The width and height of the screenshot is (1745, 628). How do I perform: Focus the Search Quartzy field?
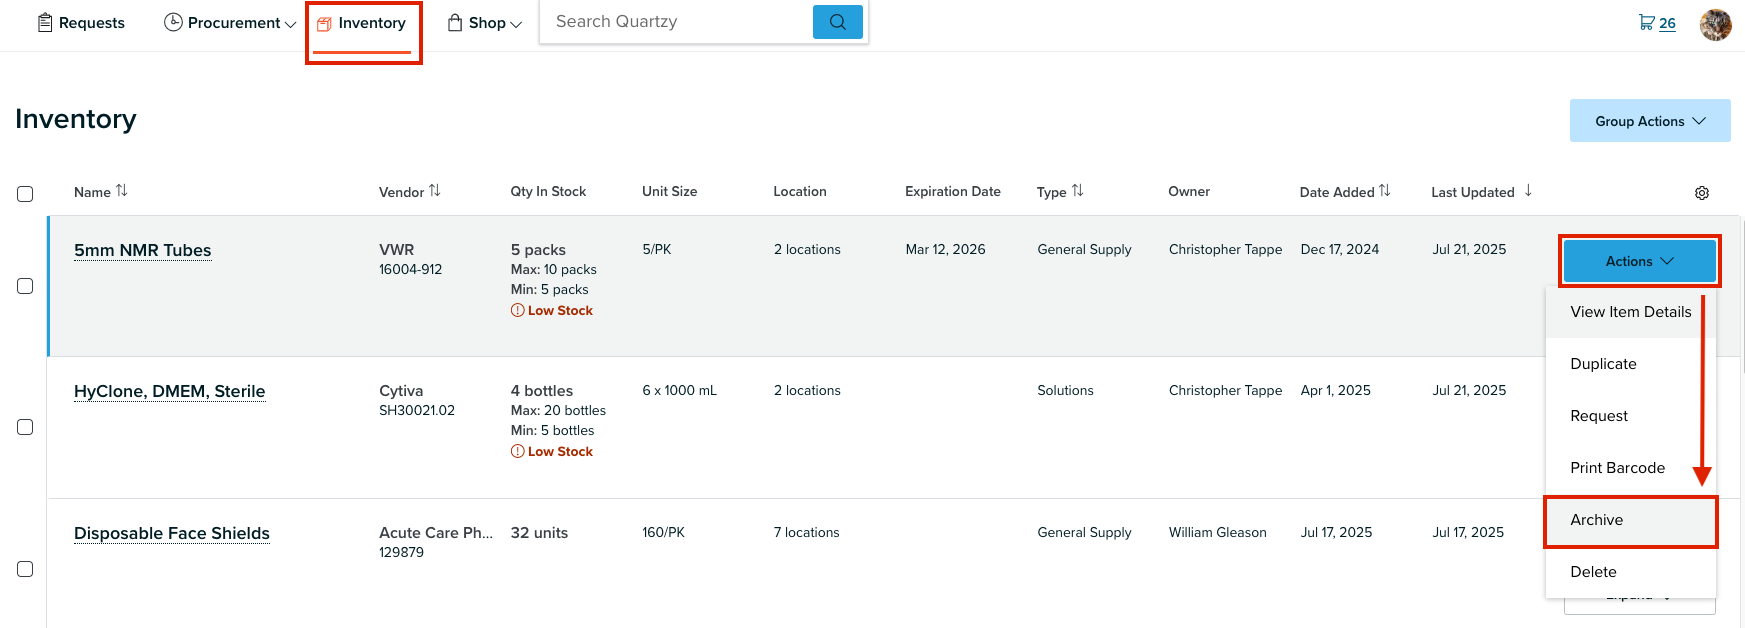(x=677, y=22)
